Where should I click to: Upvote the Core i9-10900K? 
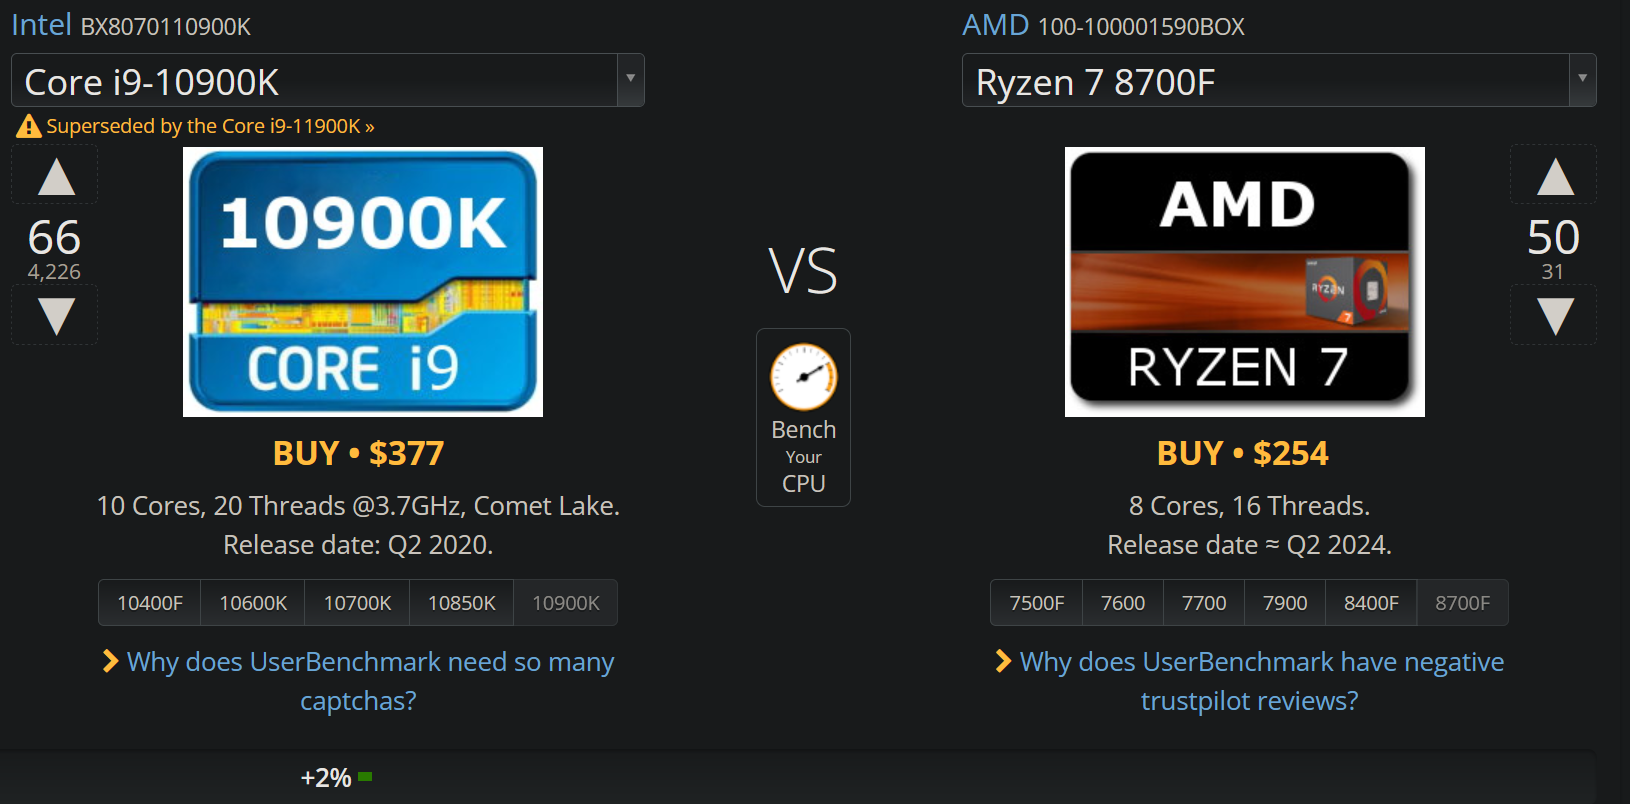coord(55,176)
